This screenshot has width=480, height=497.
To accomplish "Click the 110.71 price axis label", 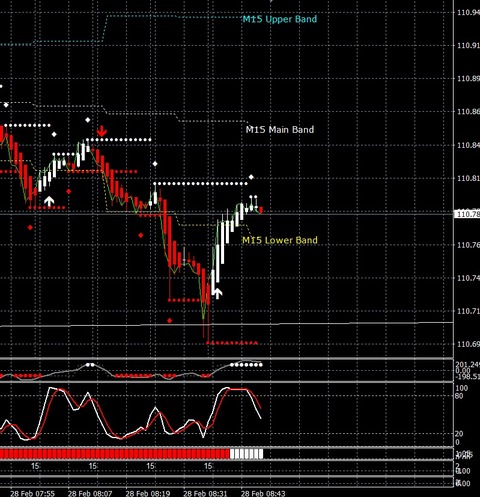I will click(468, 311).
